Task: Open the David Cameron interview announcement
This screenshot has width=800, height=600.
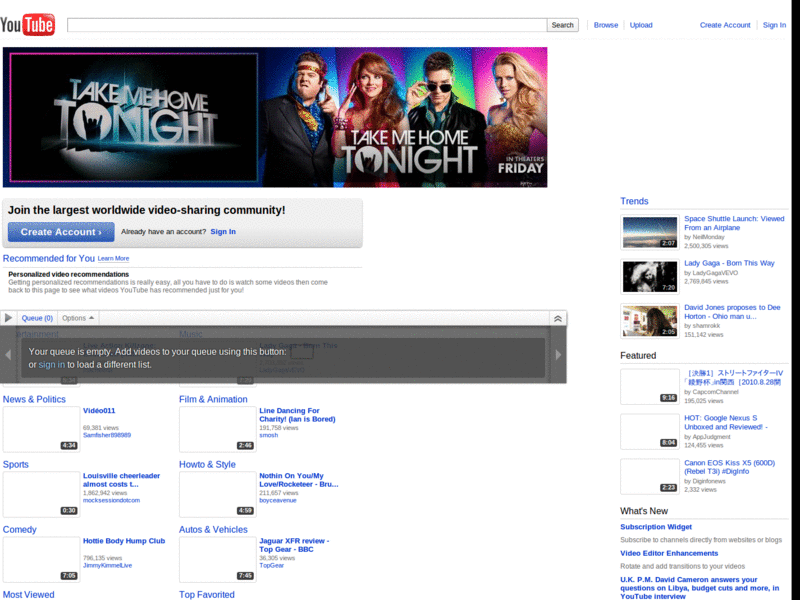Action: tap(699, 588)
